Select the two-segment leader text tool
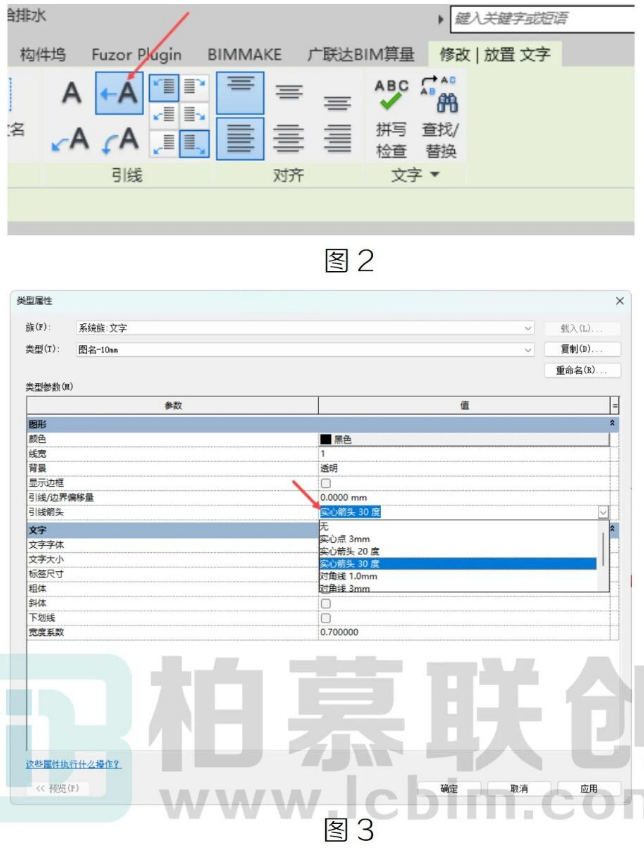The height and width of the screenshot is (848, 644). (71, 140)
